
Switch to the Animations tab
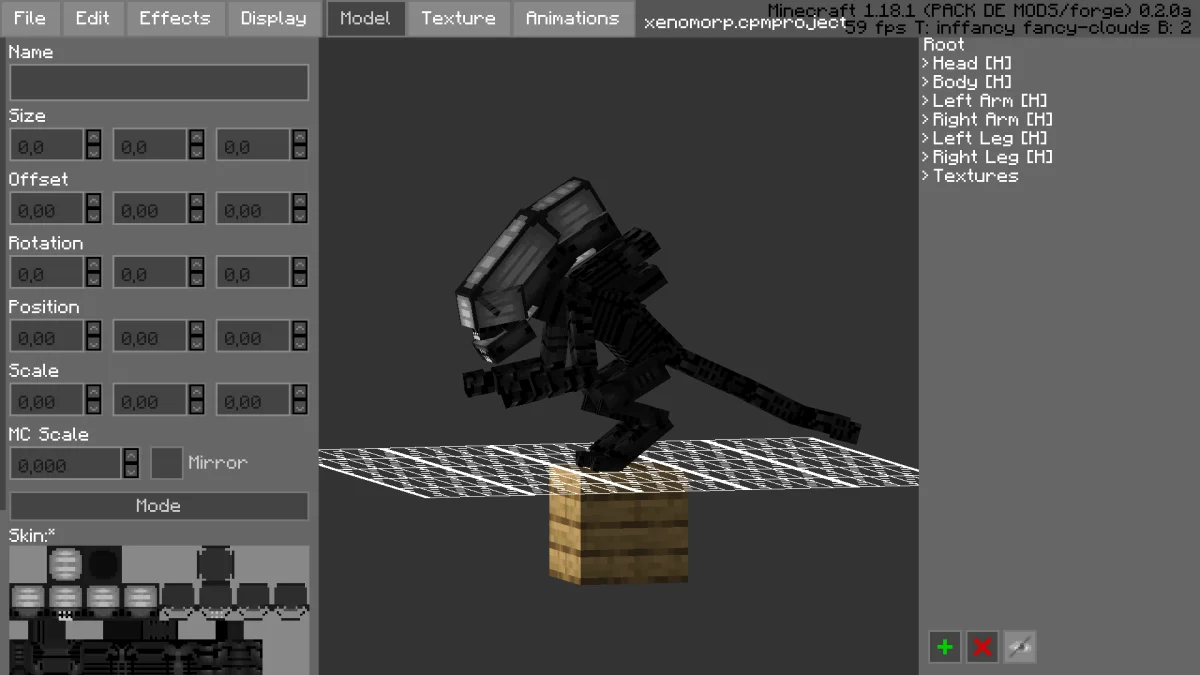(573, 18)
